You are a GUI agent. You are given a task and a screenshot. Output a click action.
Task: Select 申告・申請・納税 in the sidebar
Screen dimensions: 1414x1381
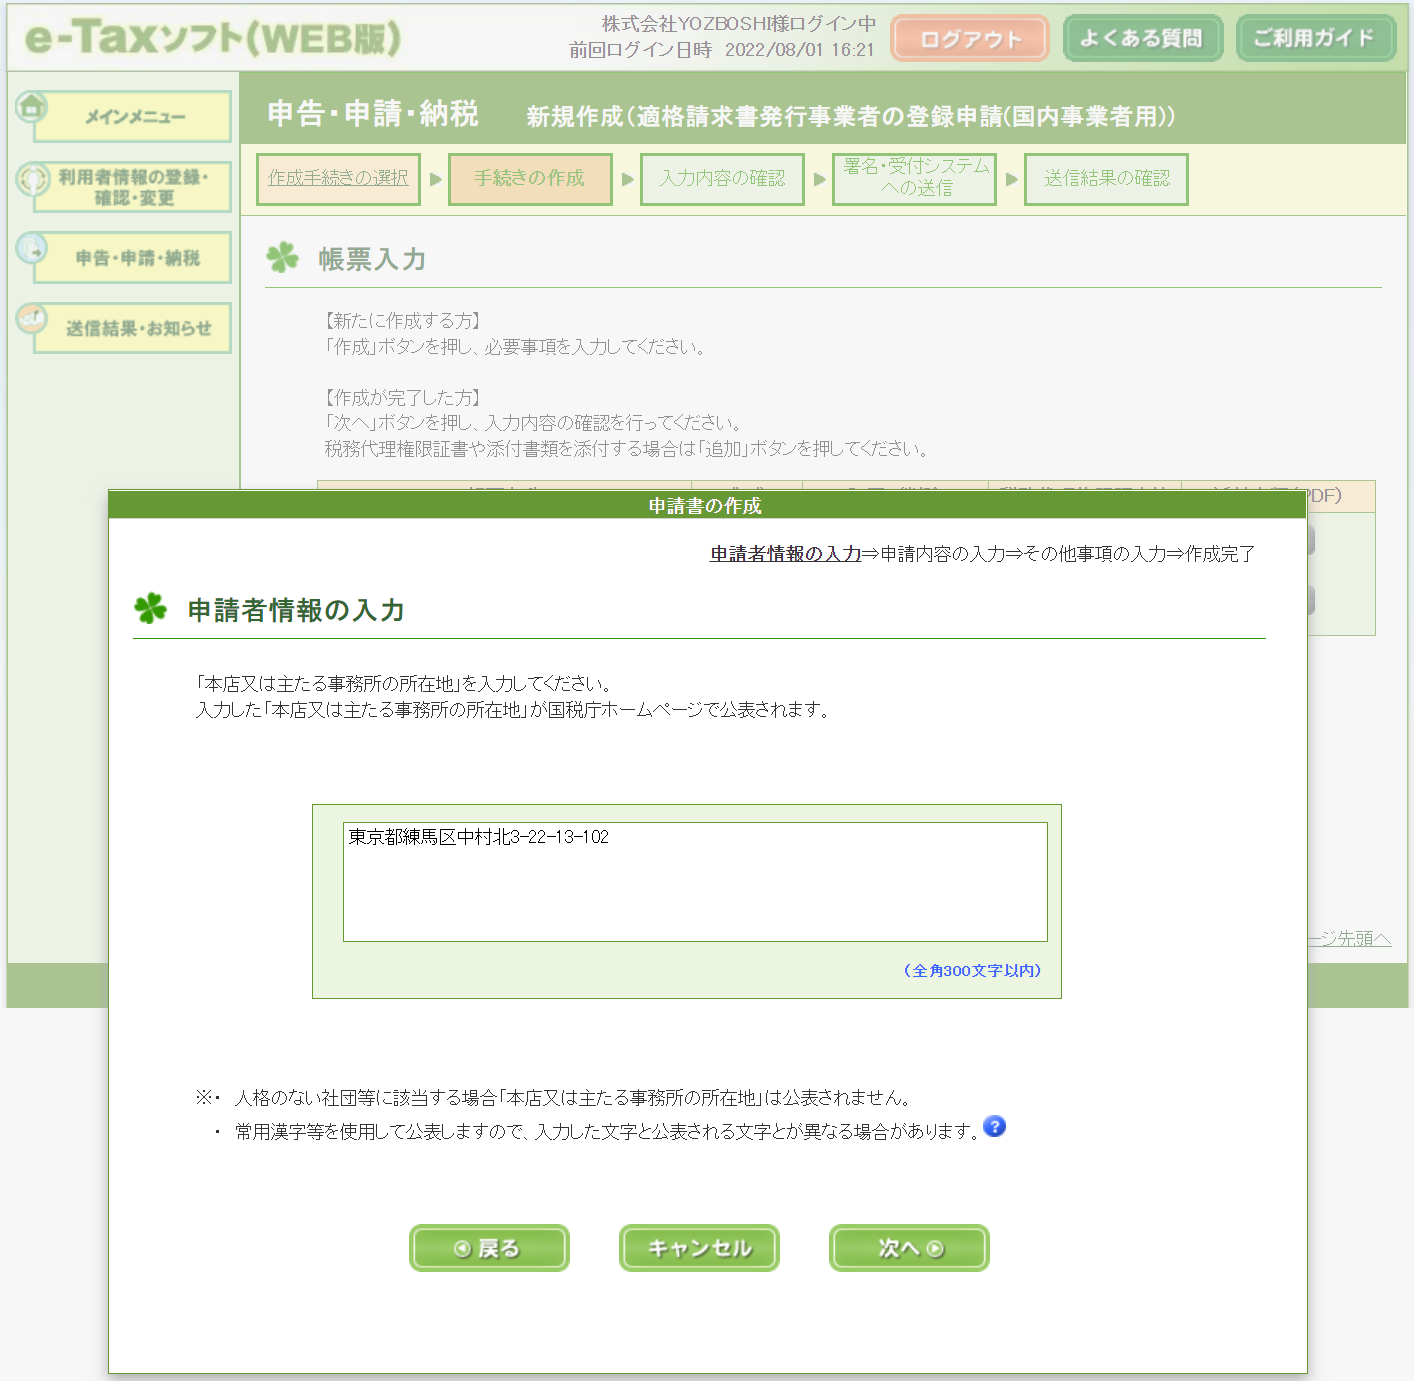[x=133, y=258]
